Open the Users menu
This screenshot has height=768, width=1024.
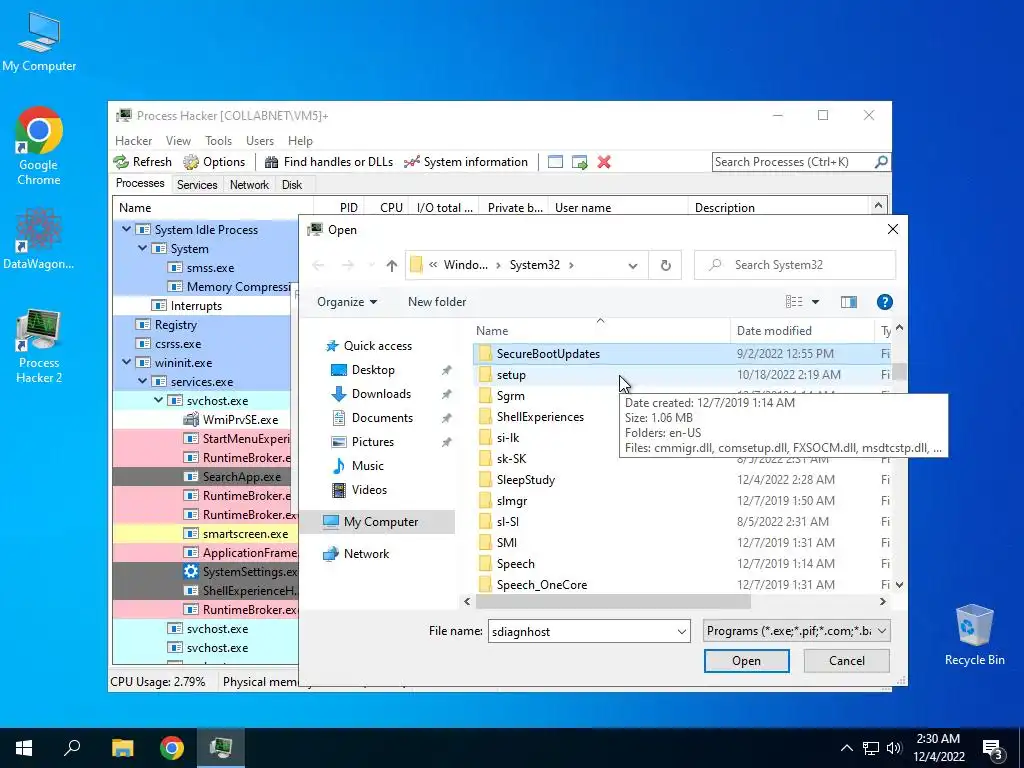coord(259,140)
